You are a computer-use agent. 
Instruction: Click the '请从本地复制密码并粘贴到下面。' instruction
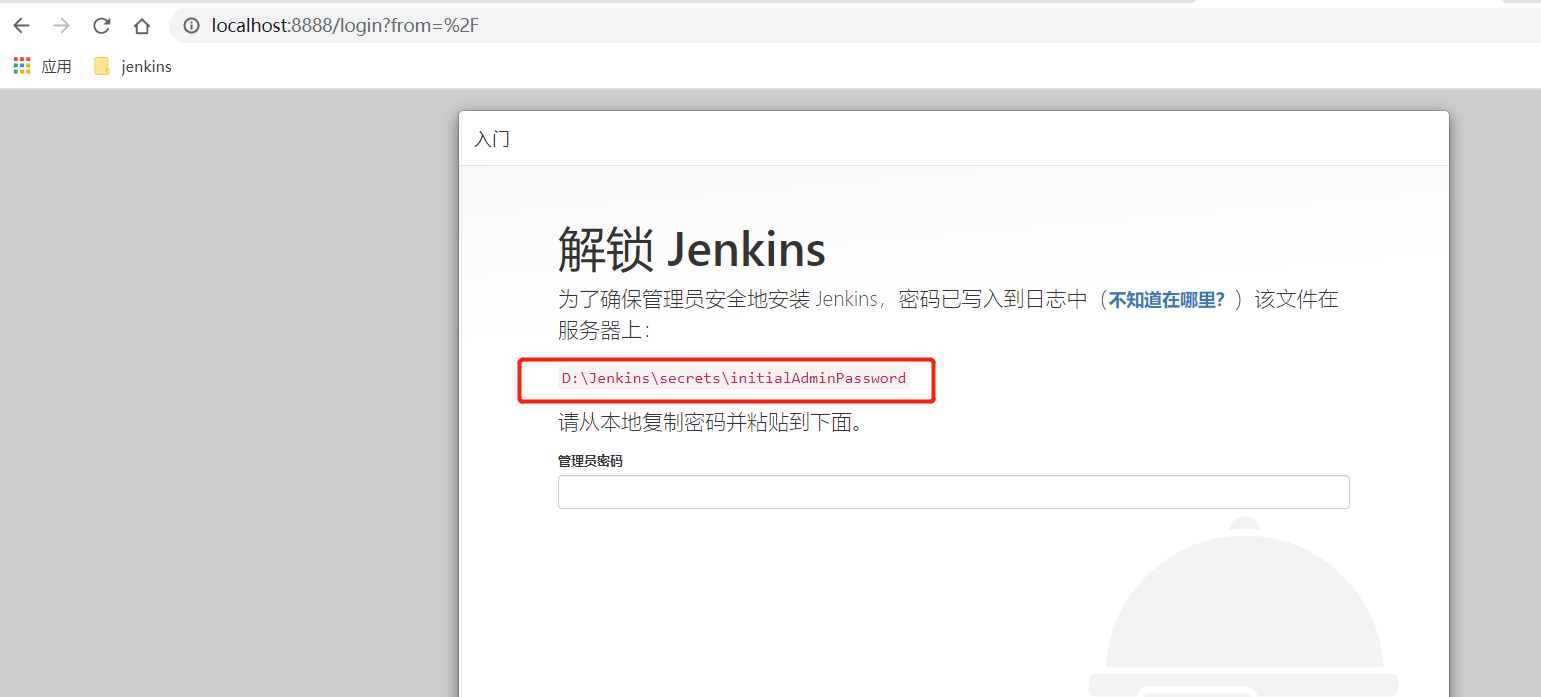point(711,422)
